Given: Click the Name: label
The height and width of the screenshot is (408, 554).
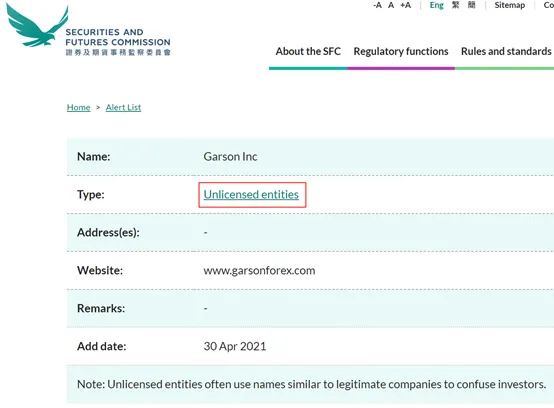Looking at the screenshot, I should (x=94, y=156).
